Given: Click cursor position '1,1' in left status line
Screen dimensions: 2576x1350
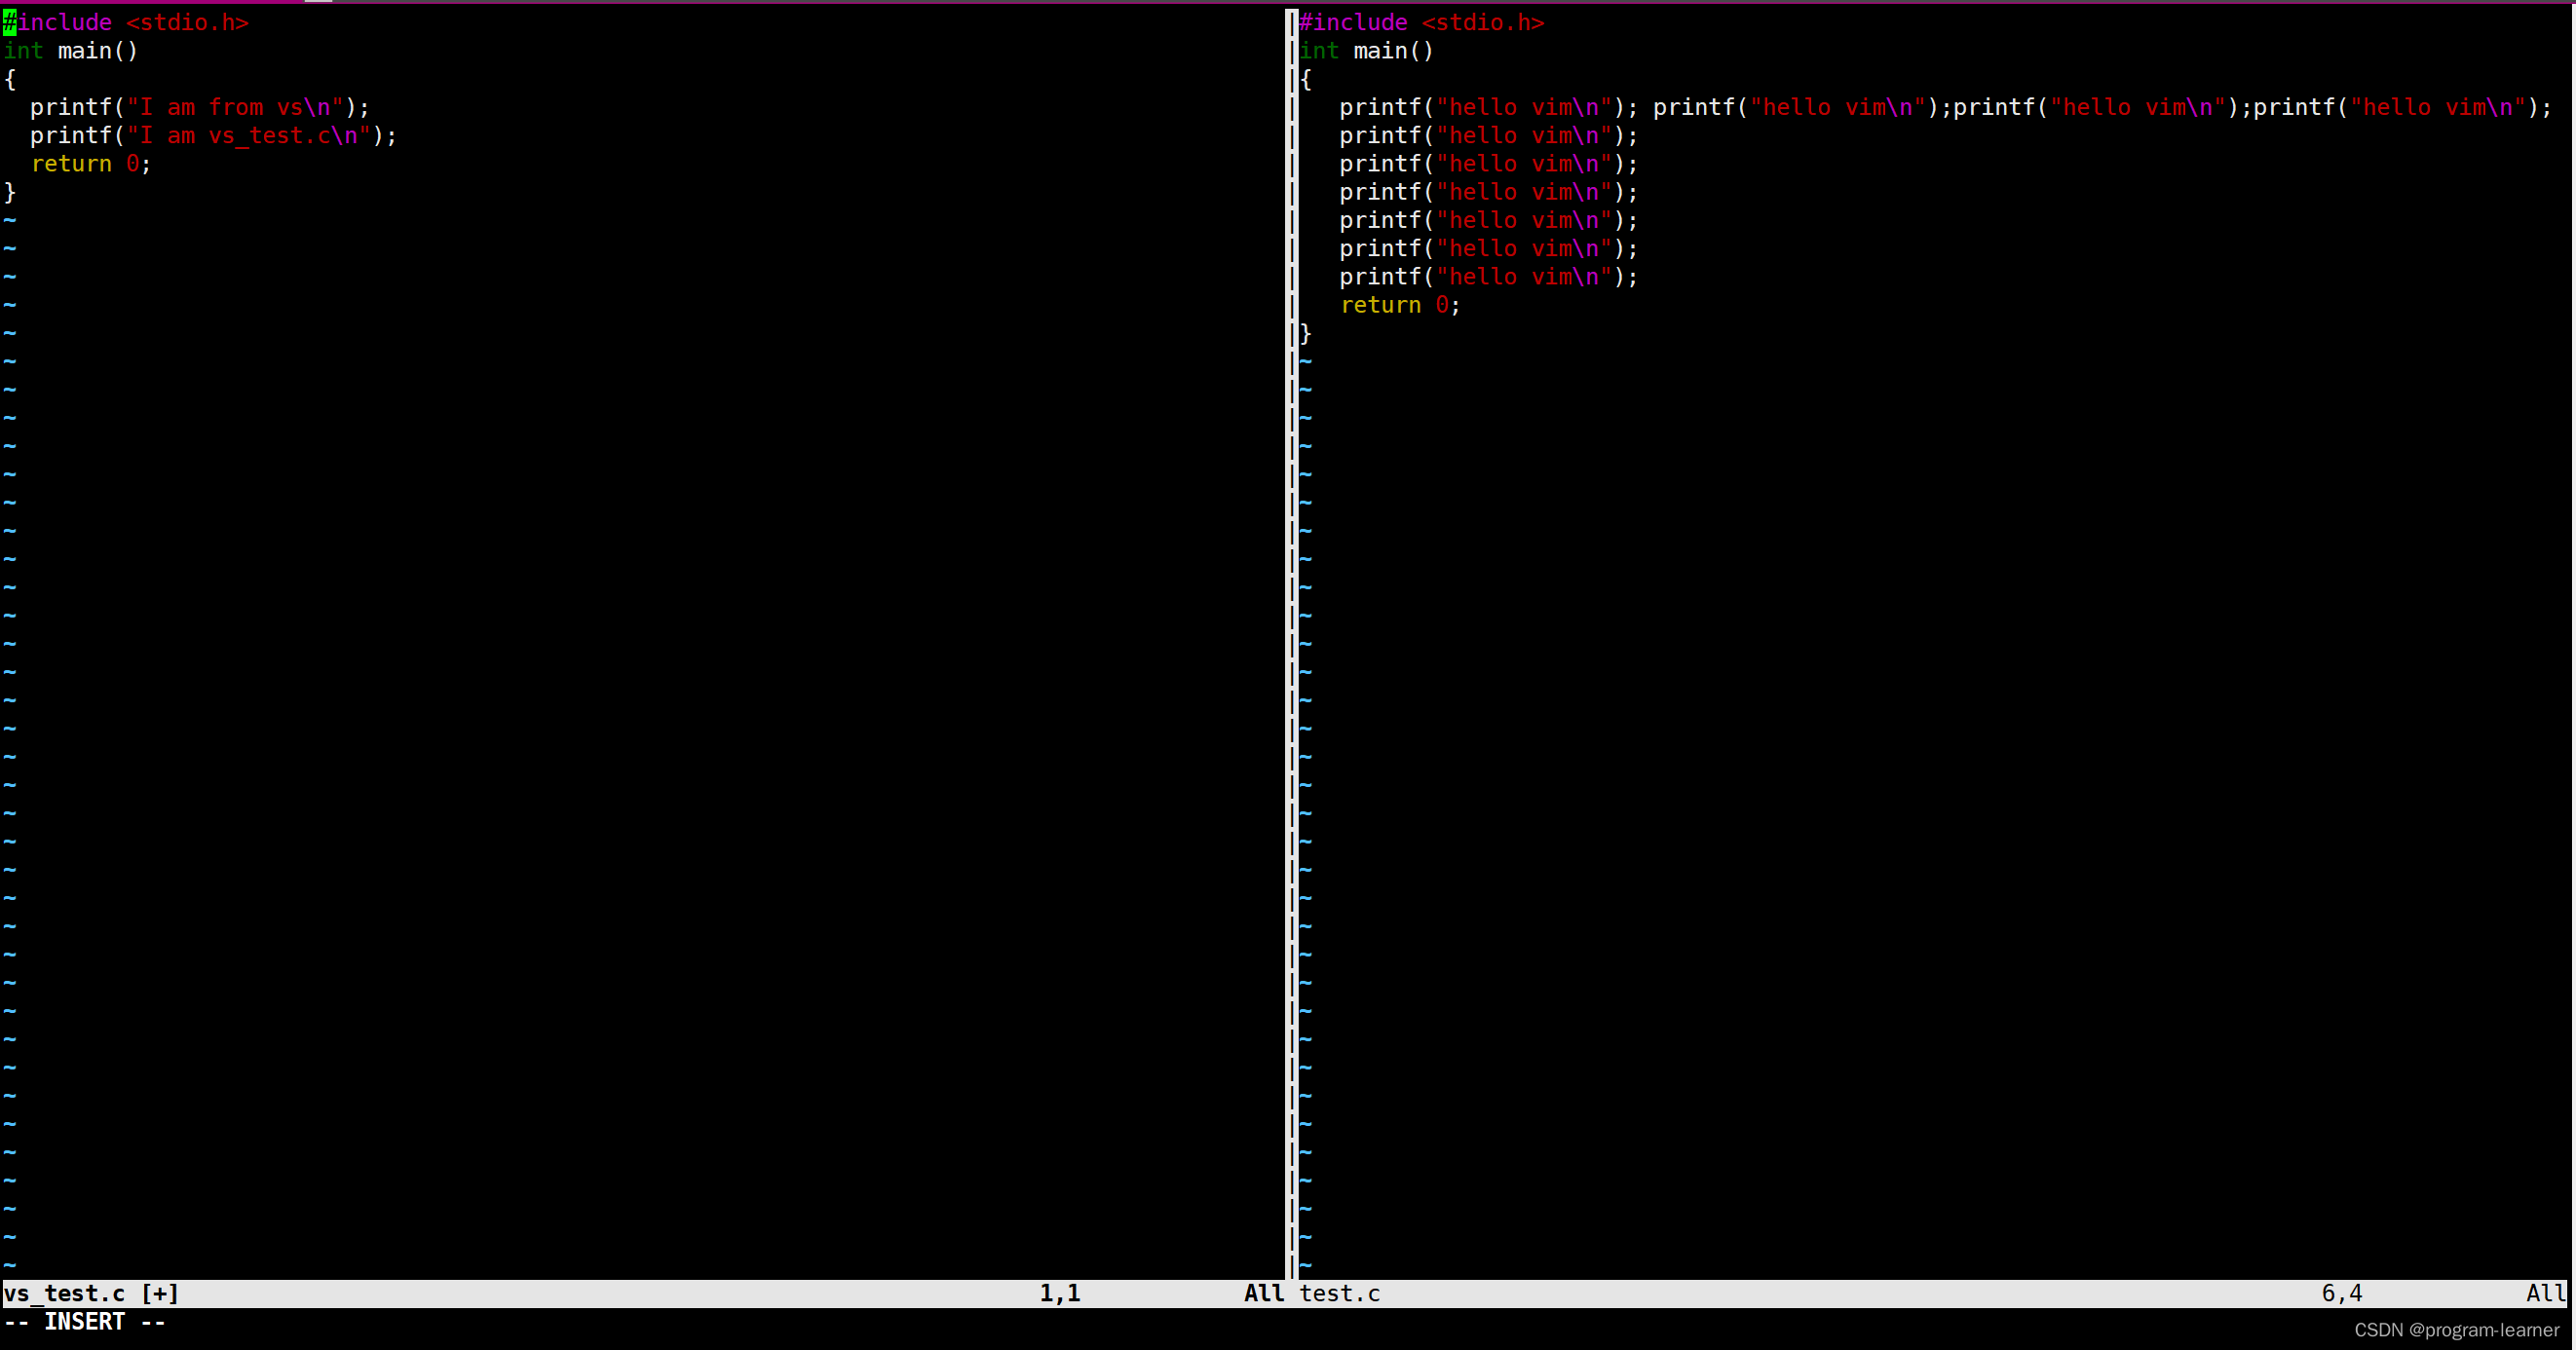Looking at the screenshot, I should (1060, 1293).
